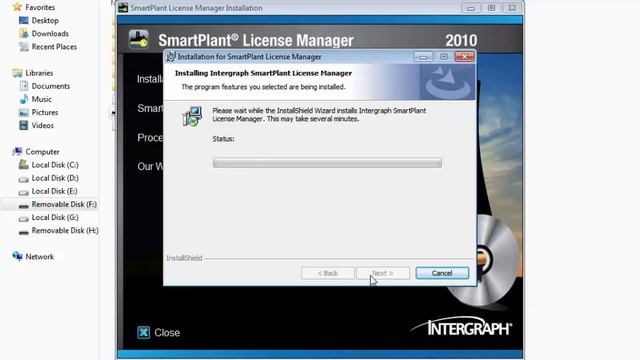This screenshot has height=360, width=640.
Task: Click the Removable Disk (F:) drive icon
Action: coord(24,205)
